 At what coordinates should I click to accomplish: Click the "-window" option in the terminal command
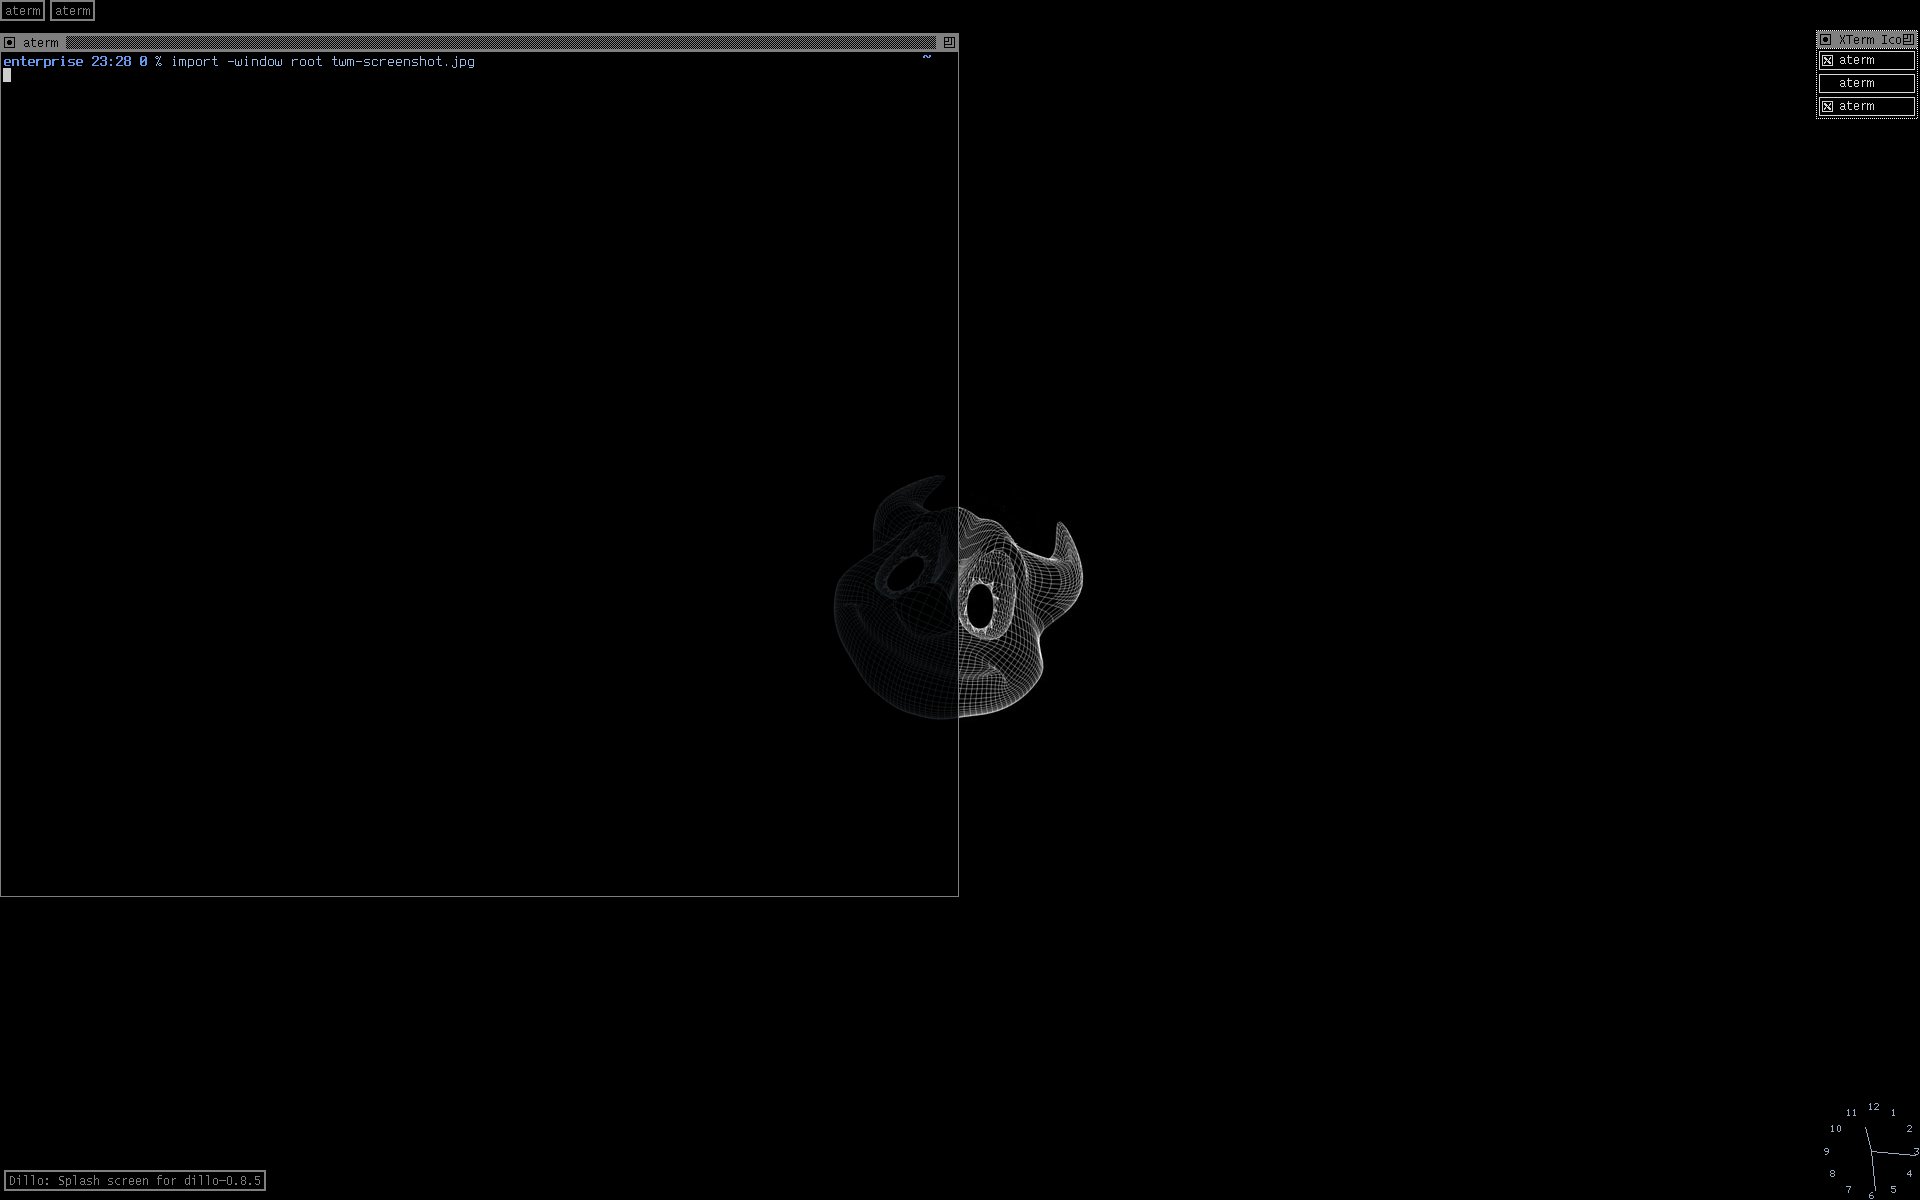click(254, 62)
